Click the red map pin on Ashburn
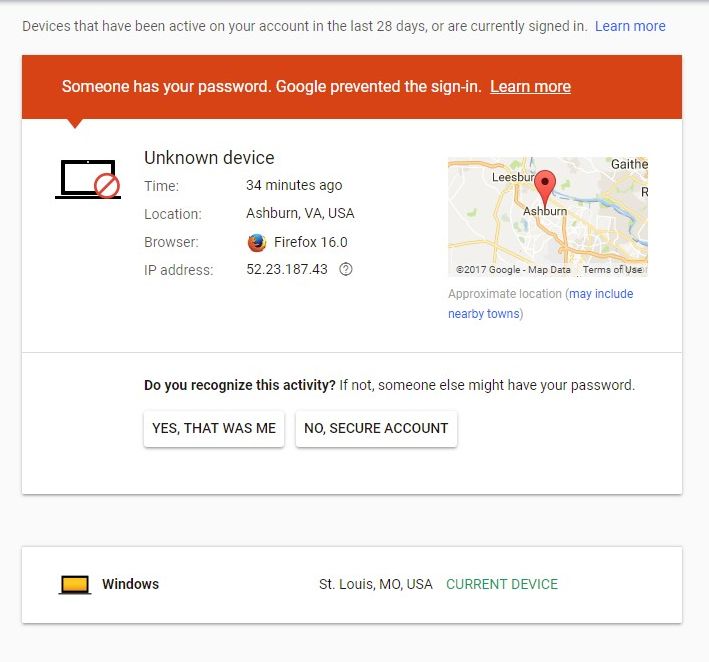This screenshot has width=709, height=662. [x=545, y=189]
